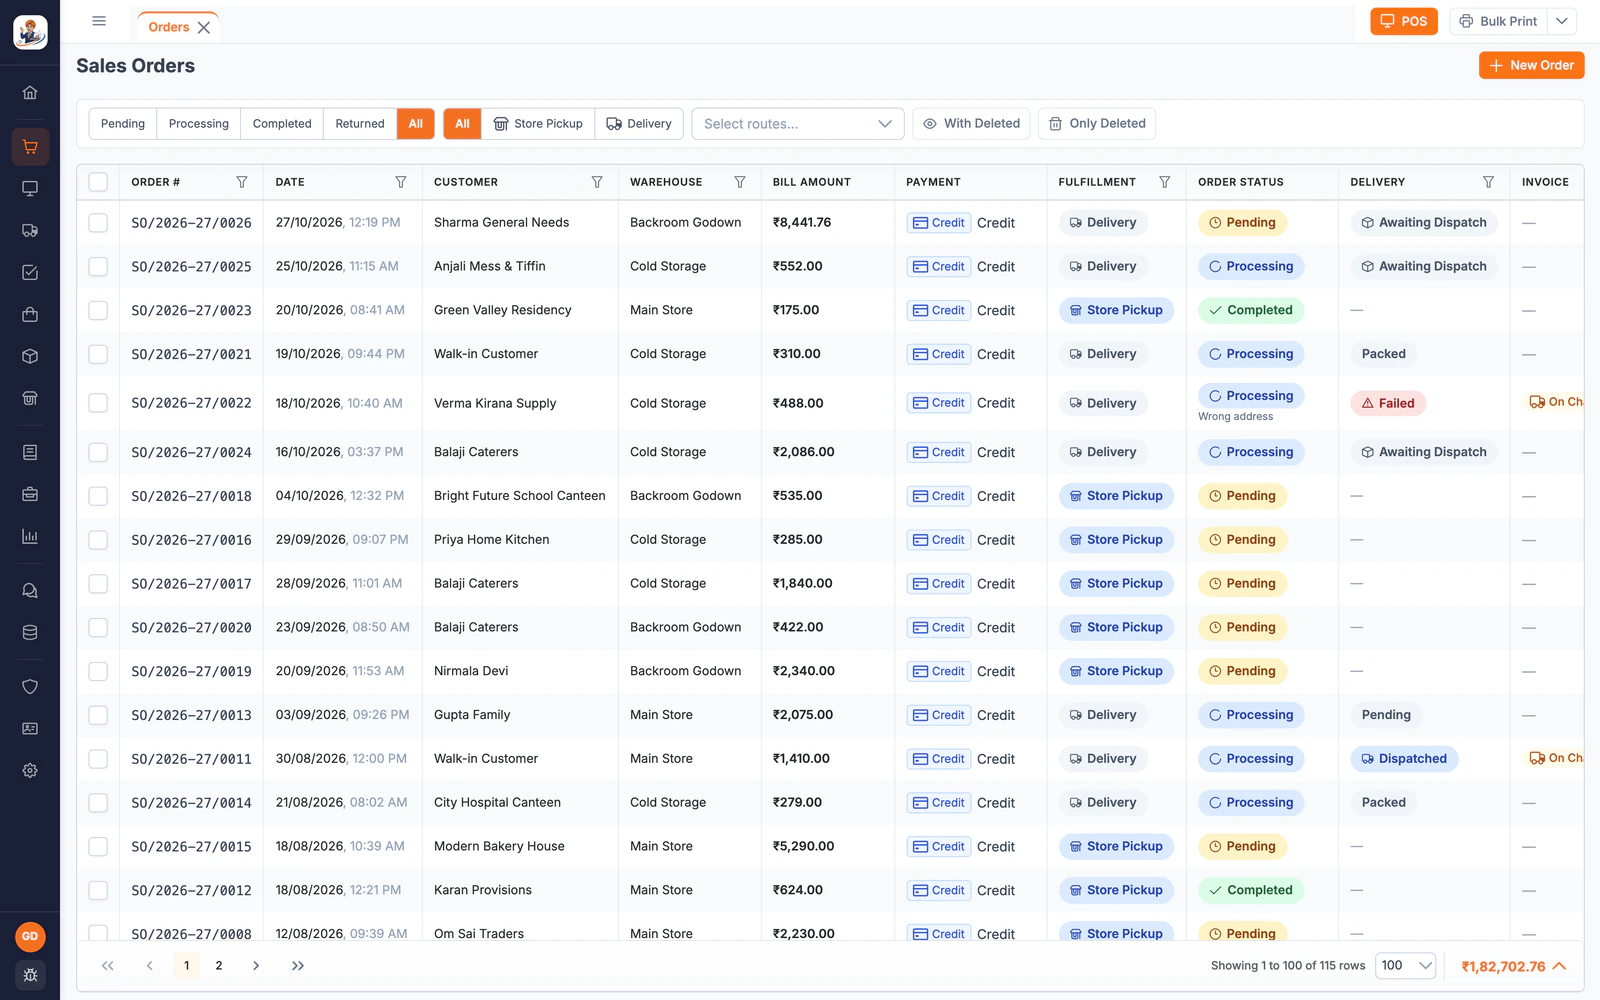Viewport: 1600px width, 1000px height.
Task: Close the Orders tab
Action: point(204,27)
